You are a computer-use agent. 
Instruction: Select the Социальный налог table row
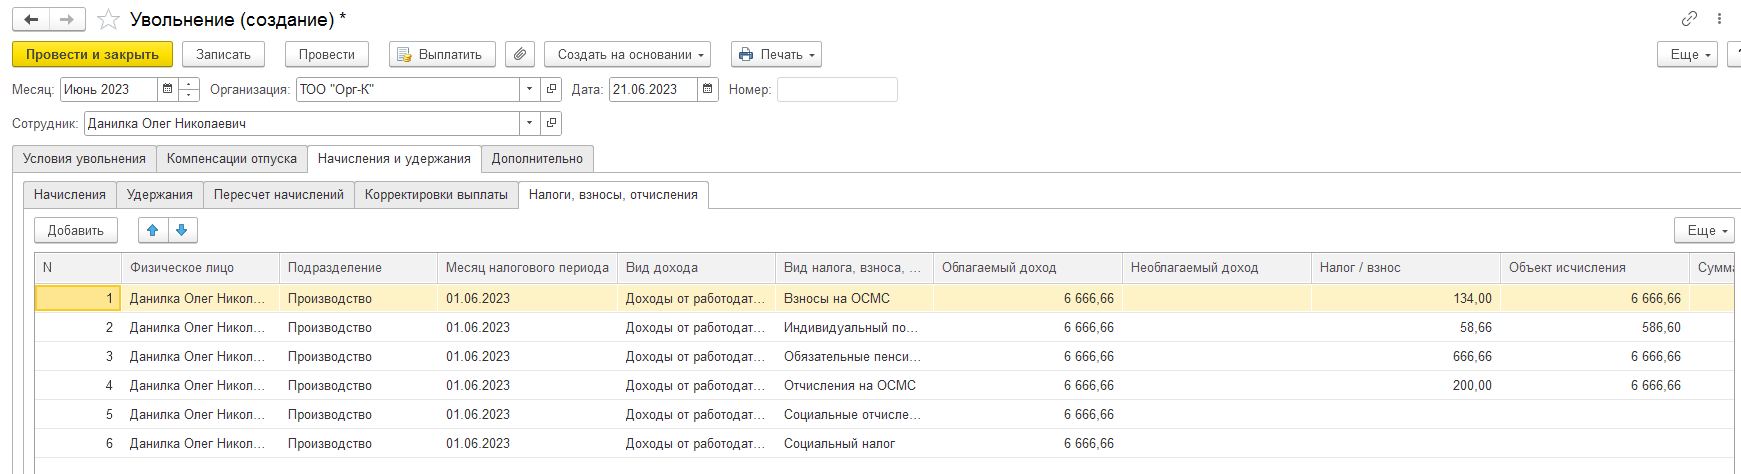point(838,443)
